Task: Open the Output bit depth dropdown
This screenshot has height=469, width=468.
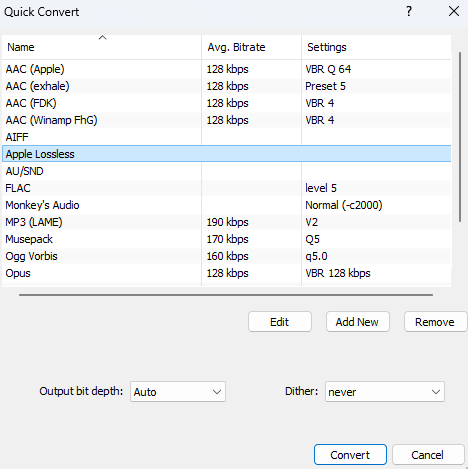Action: point(178,392)
